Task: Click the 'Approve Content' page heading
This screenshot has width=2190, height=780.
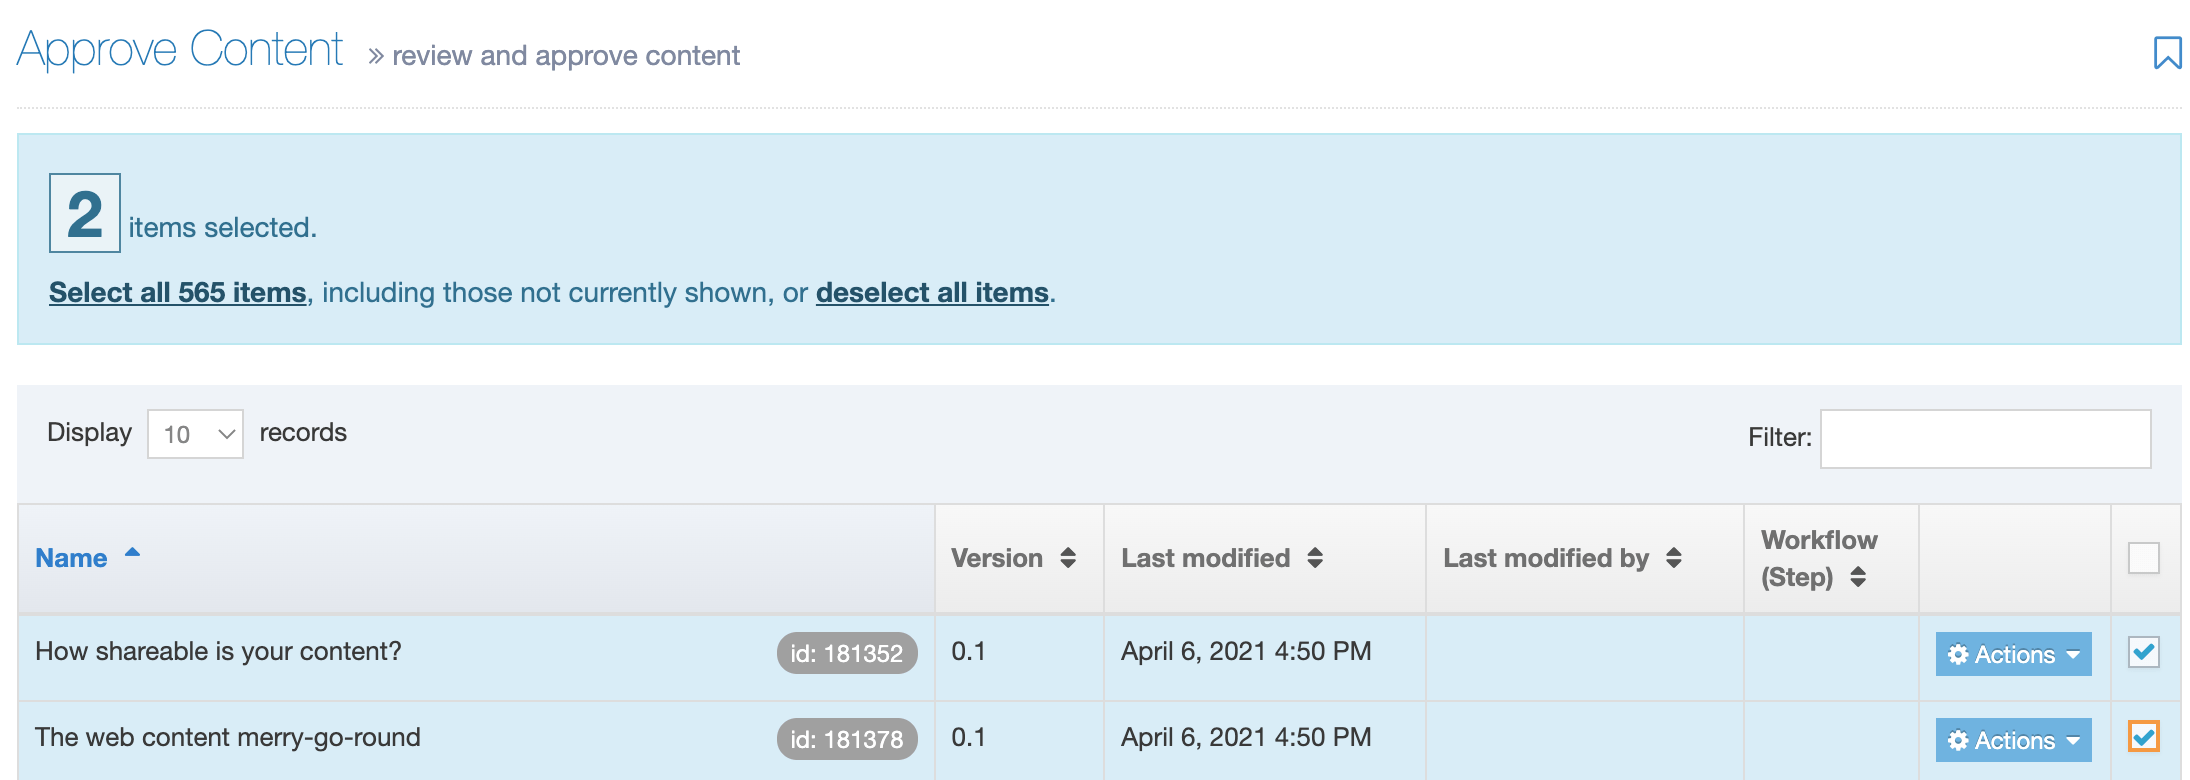Action: (180, 50)
